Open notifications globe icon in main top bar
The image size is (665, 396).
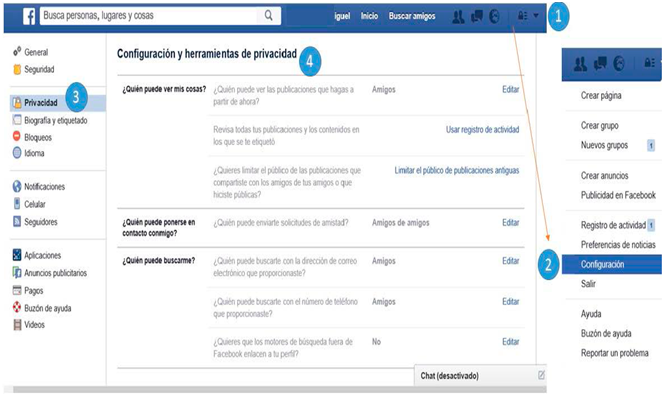(x=494, y=17)
